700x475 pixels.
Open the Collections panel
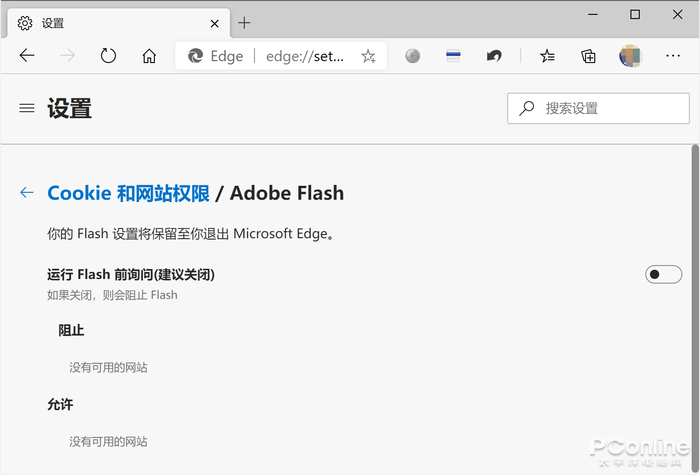589,56
